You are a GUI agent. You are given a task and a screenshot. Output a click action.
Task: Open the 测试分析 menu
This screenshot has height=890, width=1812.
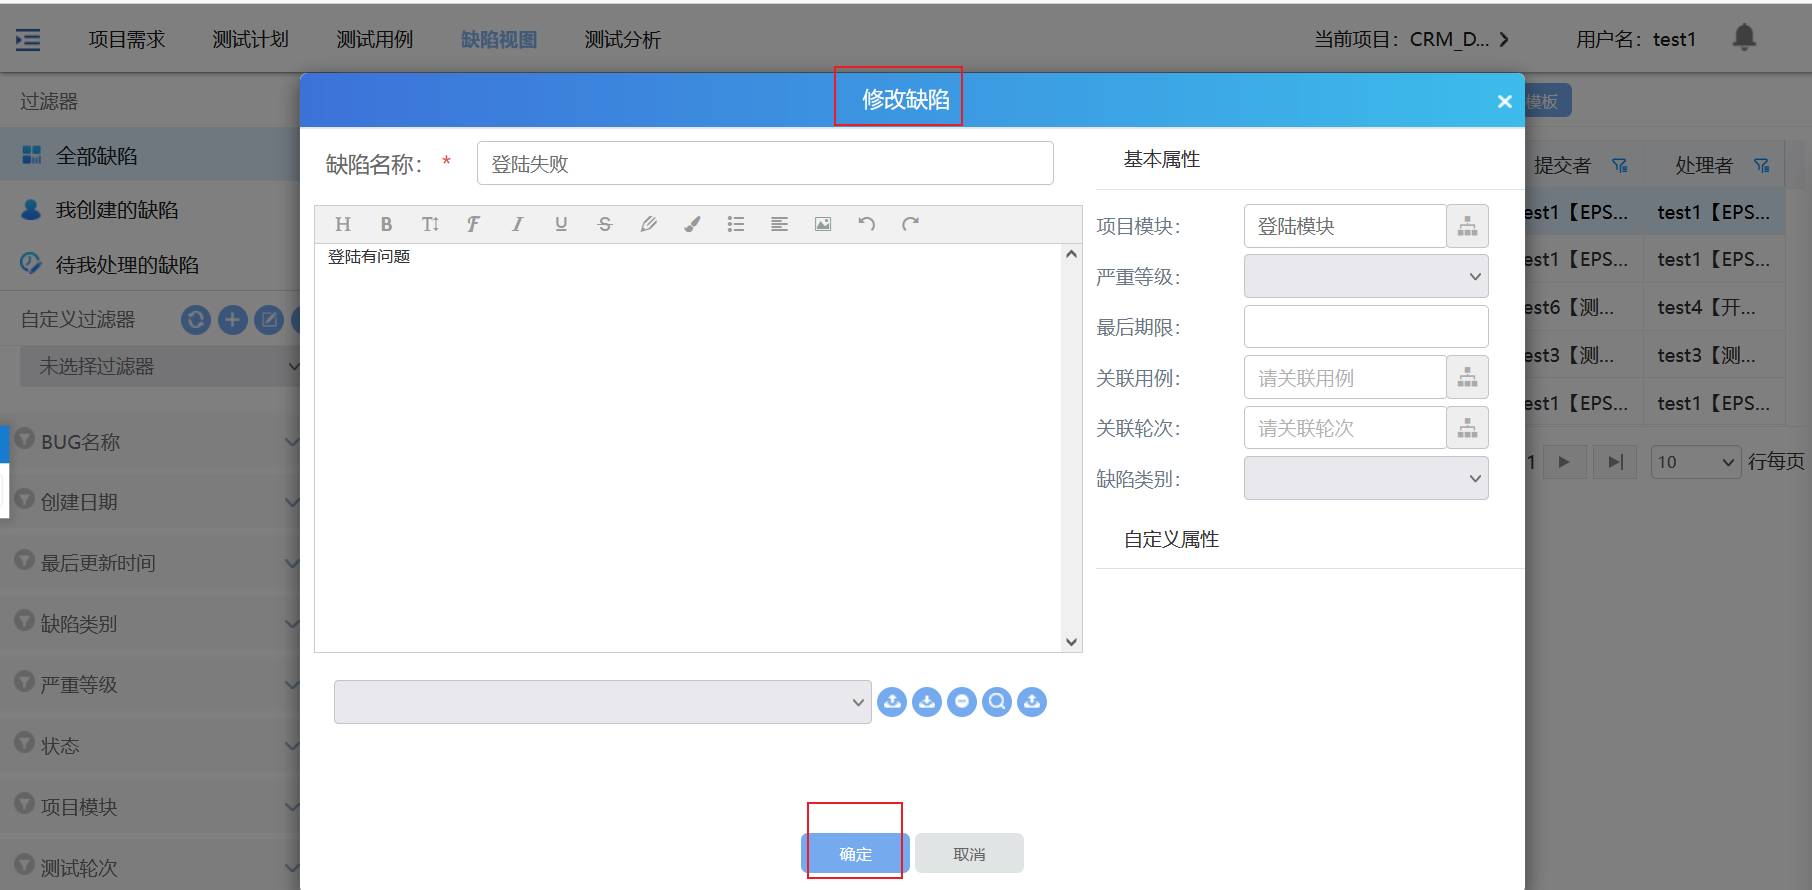(622, 40)
